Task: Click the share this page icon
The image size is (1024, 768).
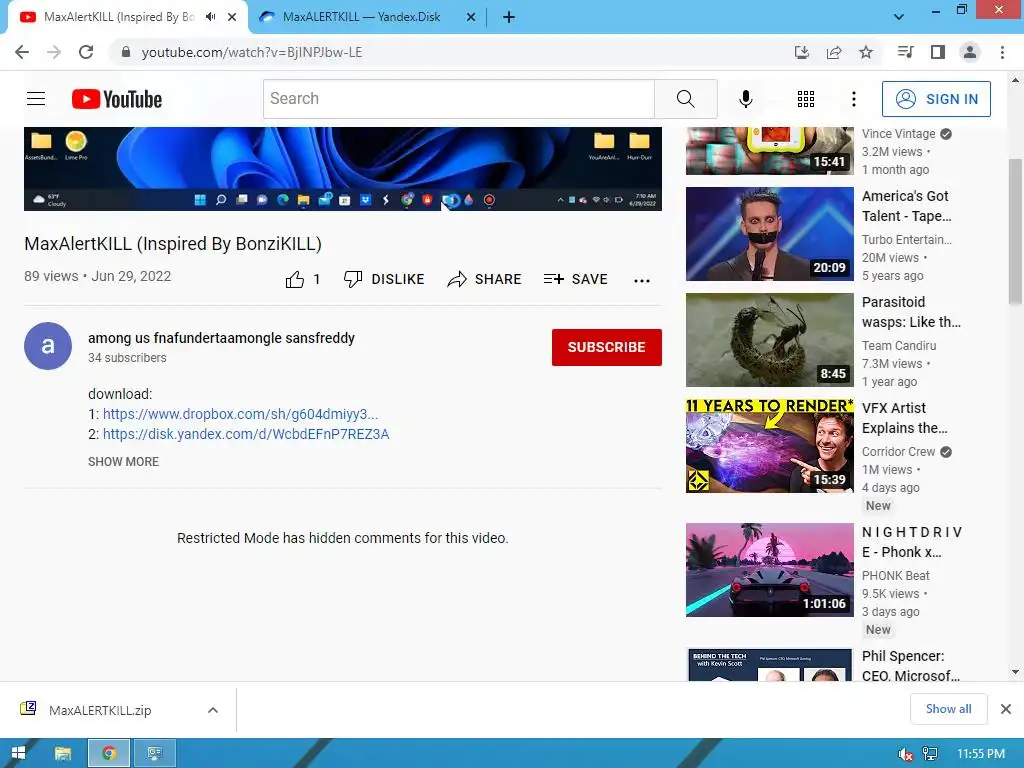Action: click(x=834, y=52)
